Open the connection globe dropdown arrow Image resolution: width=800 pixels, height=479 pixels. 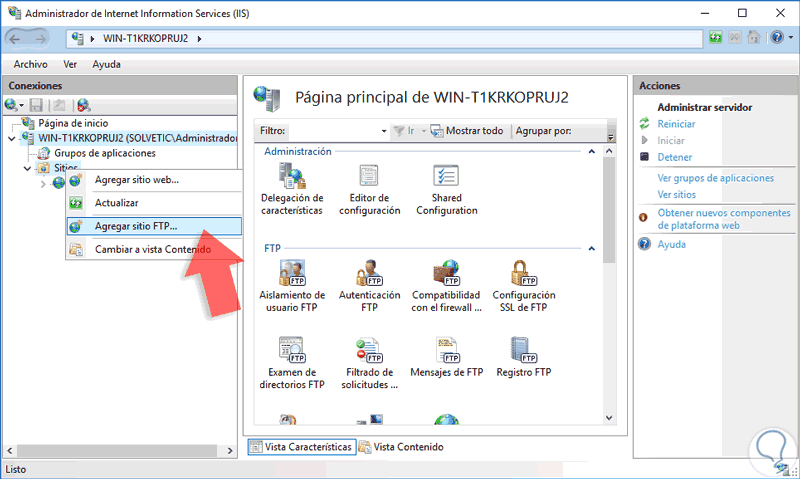pyautogui.click(x=21, y=106)
